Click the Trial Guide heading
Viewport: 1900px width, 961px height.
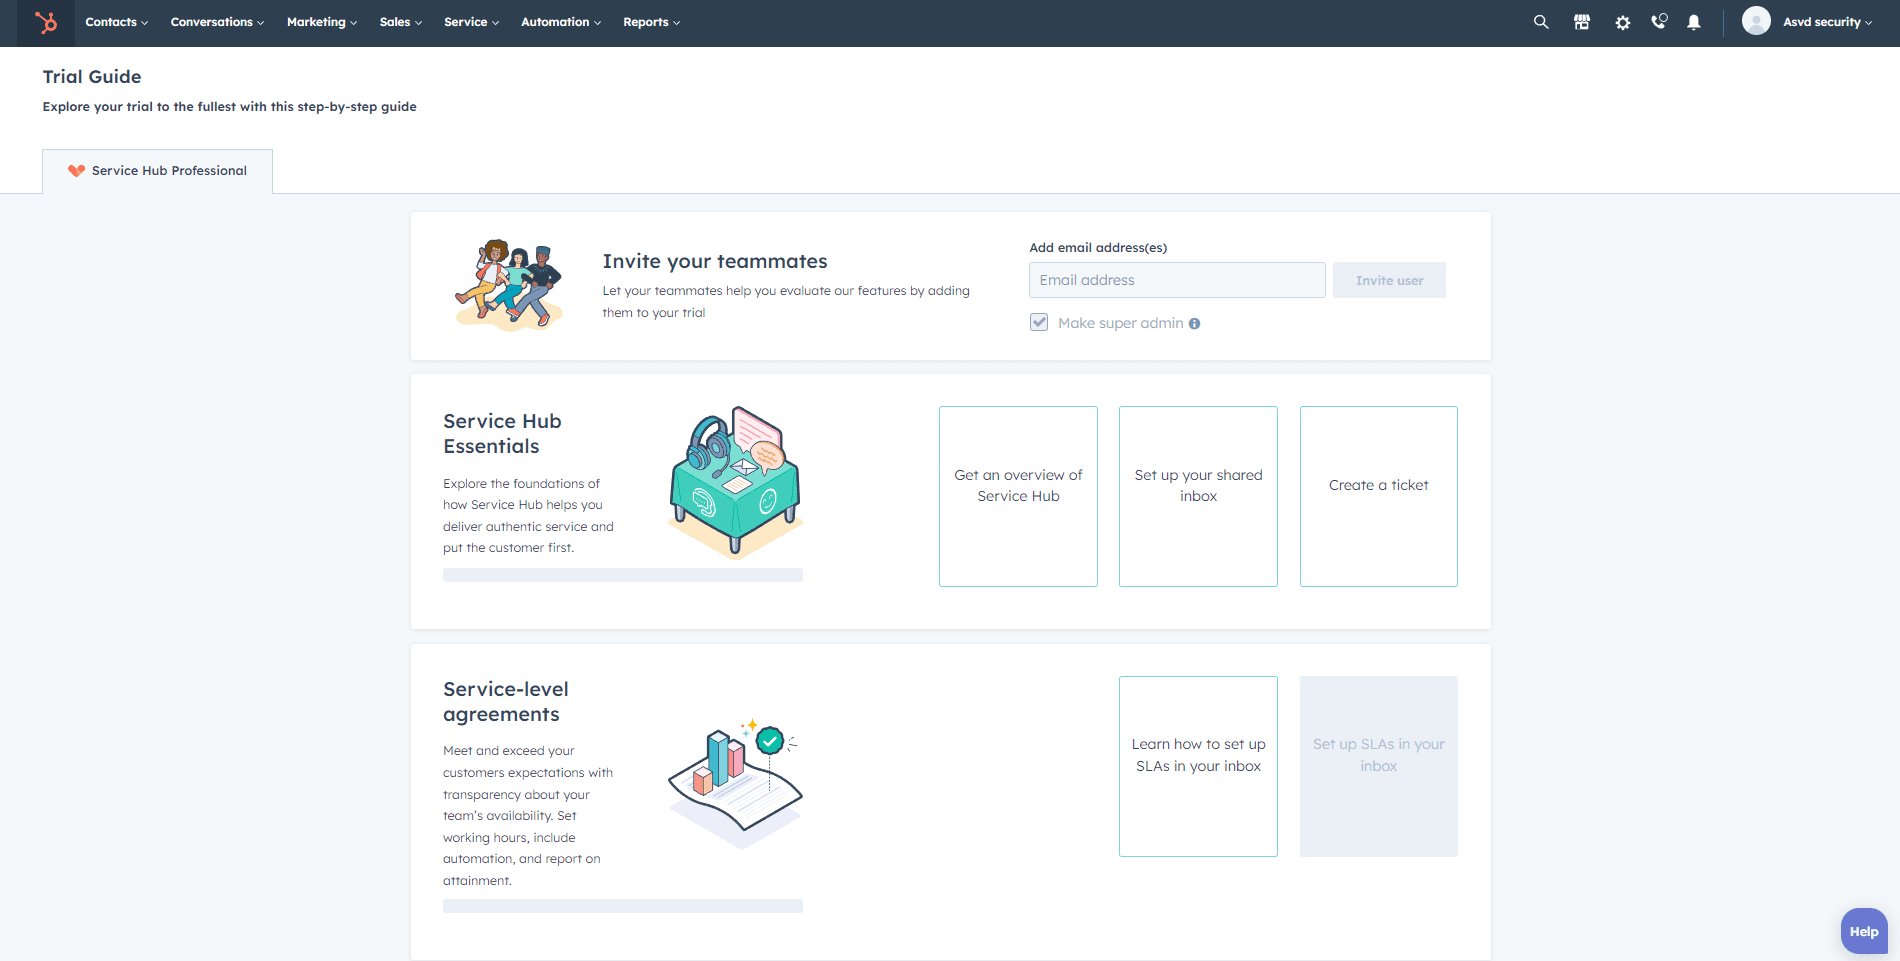[x=92, y=77]
